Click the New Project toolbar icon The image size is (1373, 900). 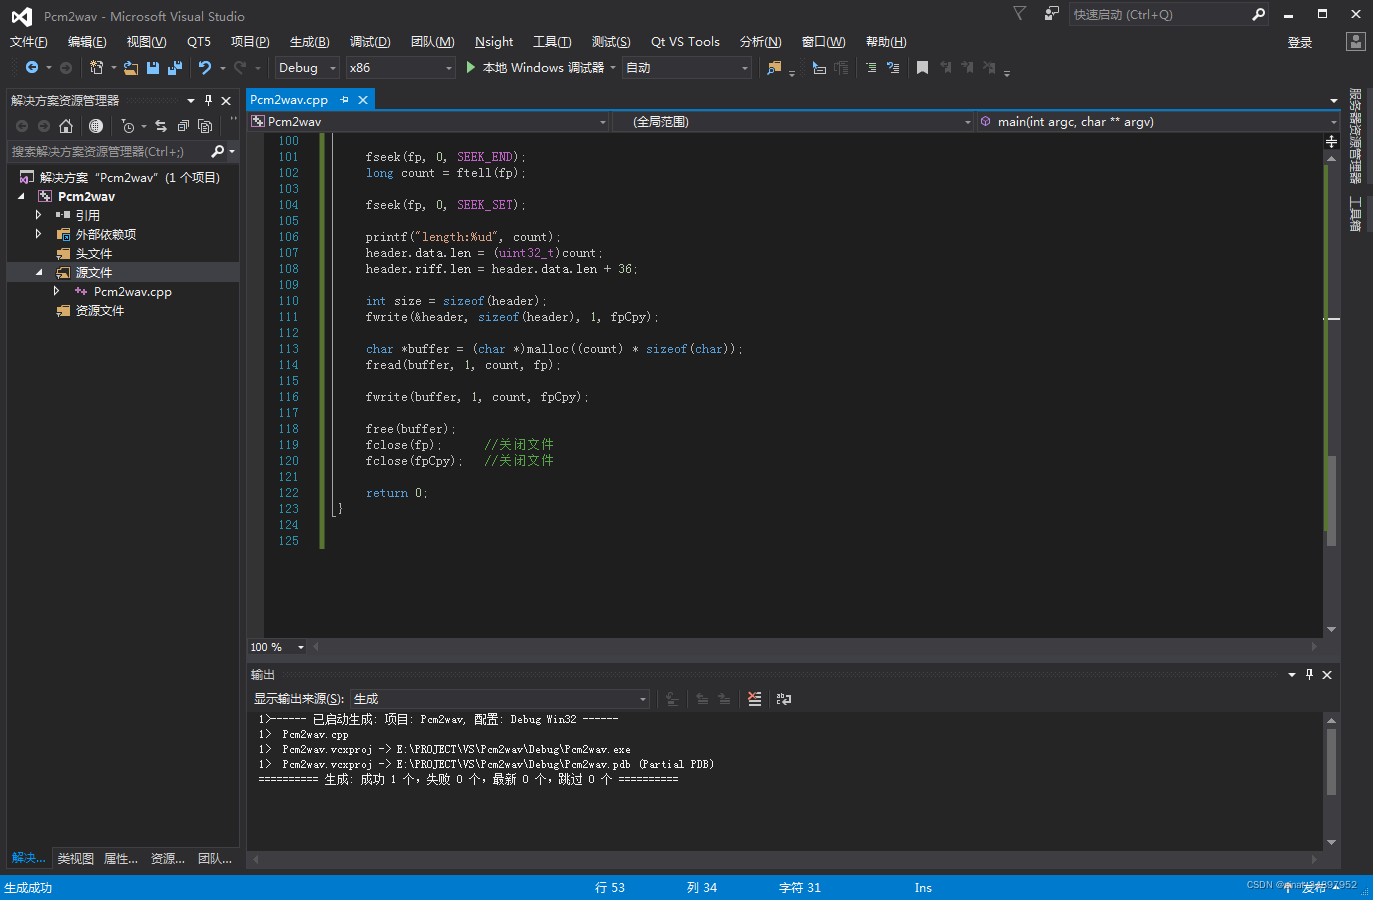(x=96, y=68)
